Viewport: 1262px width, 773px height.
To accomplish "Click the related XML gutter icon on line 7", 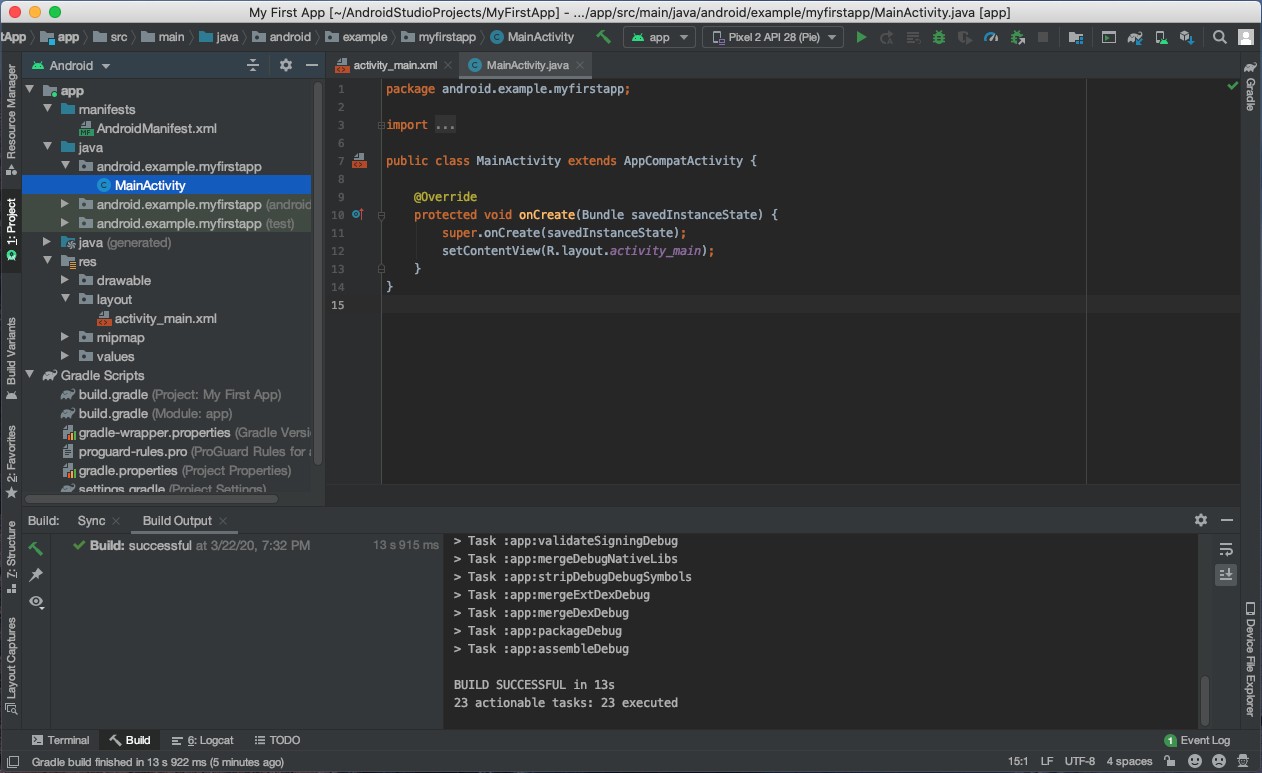I will [x=358, y=161].
